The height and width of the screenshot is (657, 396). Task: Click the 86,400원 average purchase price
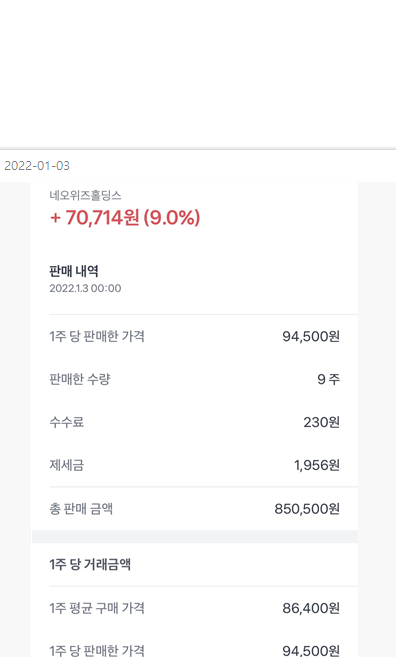click(311, 608)
